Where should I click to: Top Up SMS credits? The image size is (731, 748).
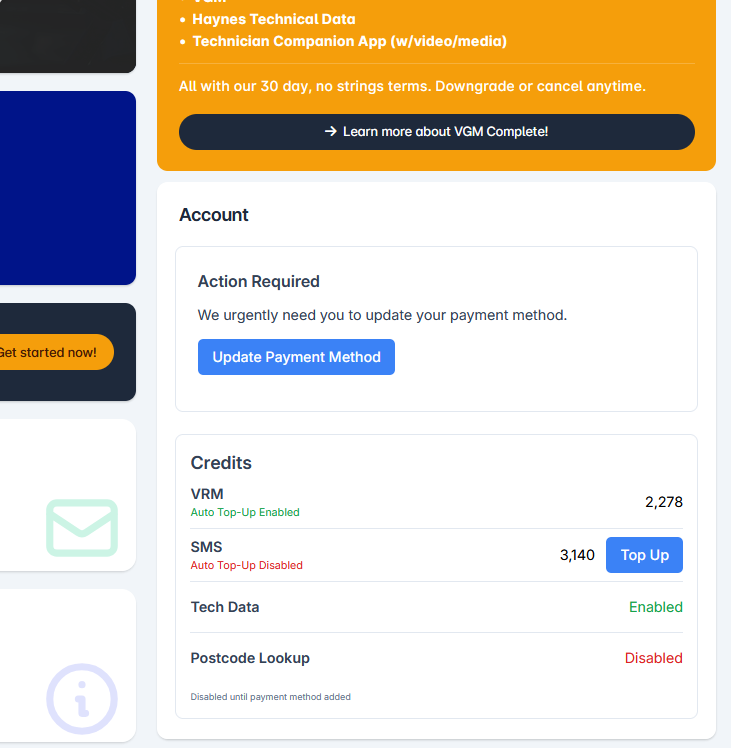tap(644, 555)
